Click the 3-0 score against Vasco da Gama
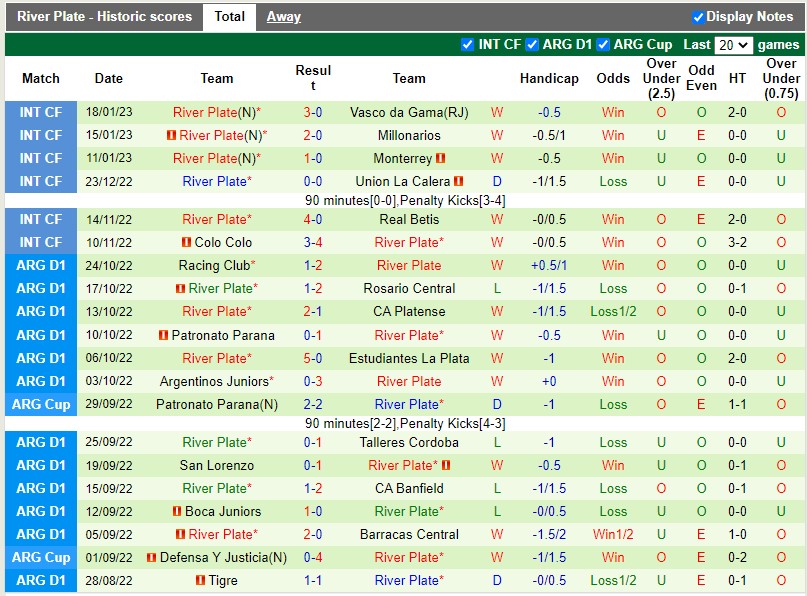Viewport: 807px width, 596px height. click(312, 112)
